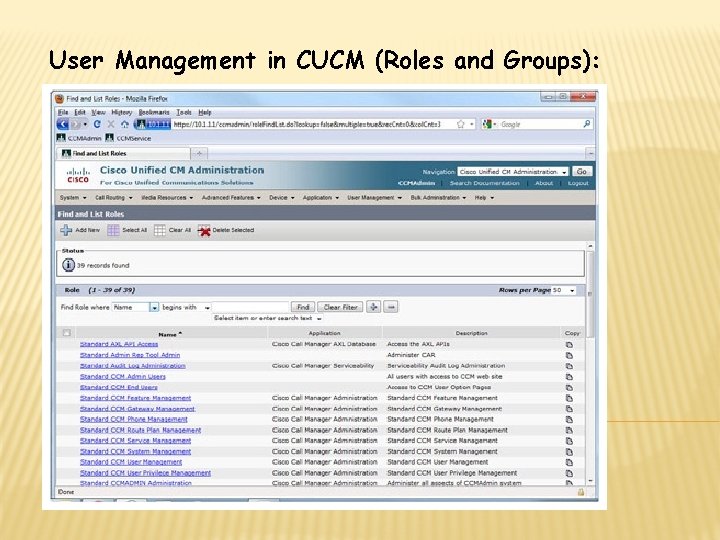Stop page loading with the X icon

coord(111,124)
